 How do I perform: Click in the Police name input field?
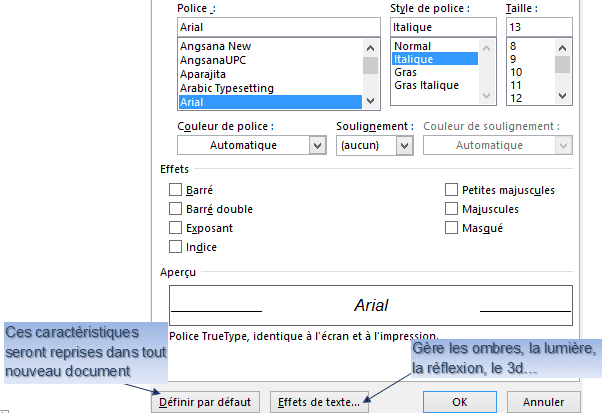(x=279, y=27)
